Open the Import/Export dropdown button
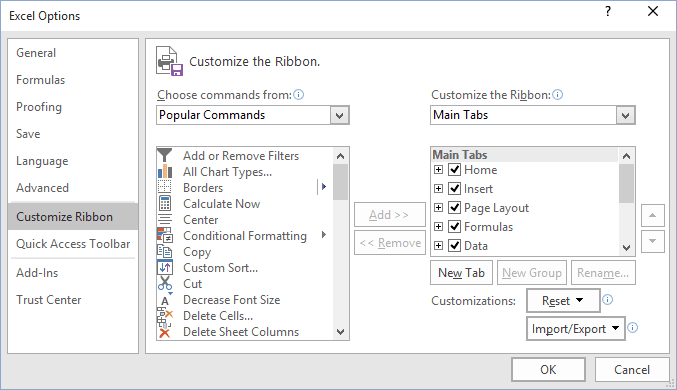677x390 pixels. click(576, 329)
